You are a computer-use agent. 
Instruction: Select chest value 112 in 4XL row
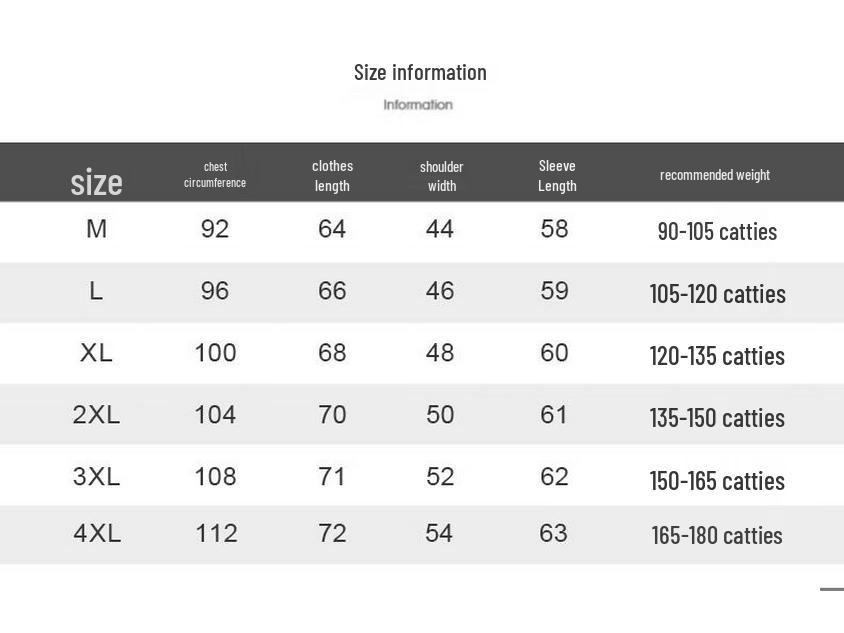pos(215,534)
